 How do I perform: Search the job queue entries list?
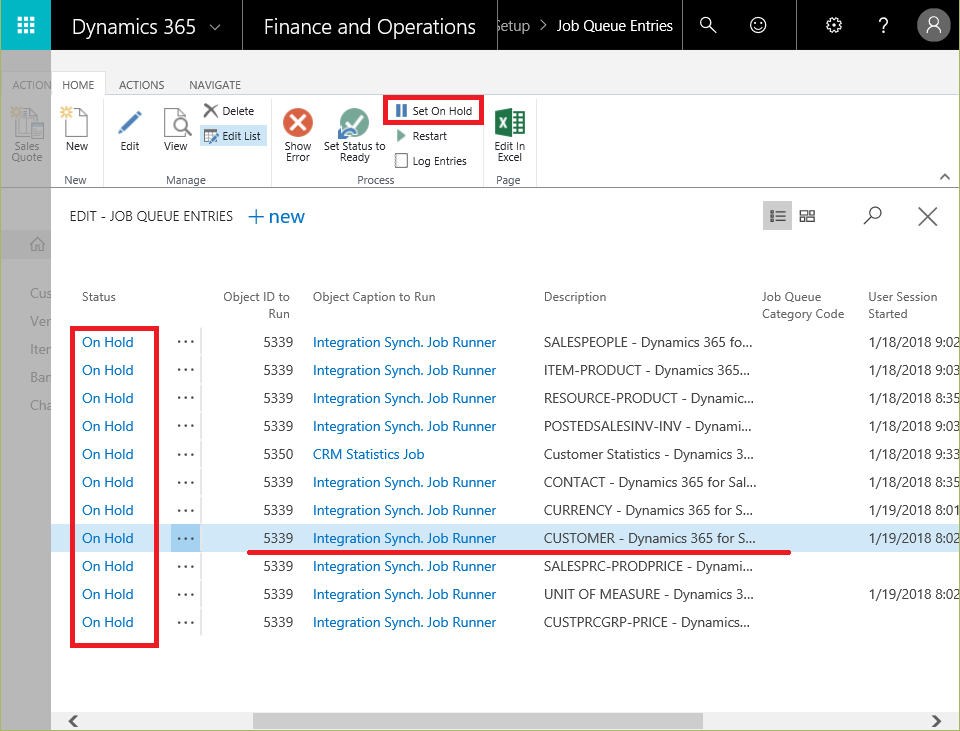point(872,216)
